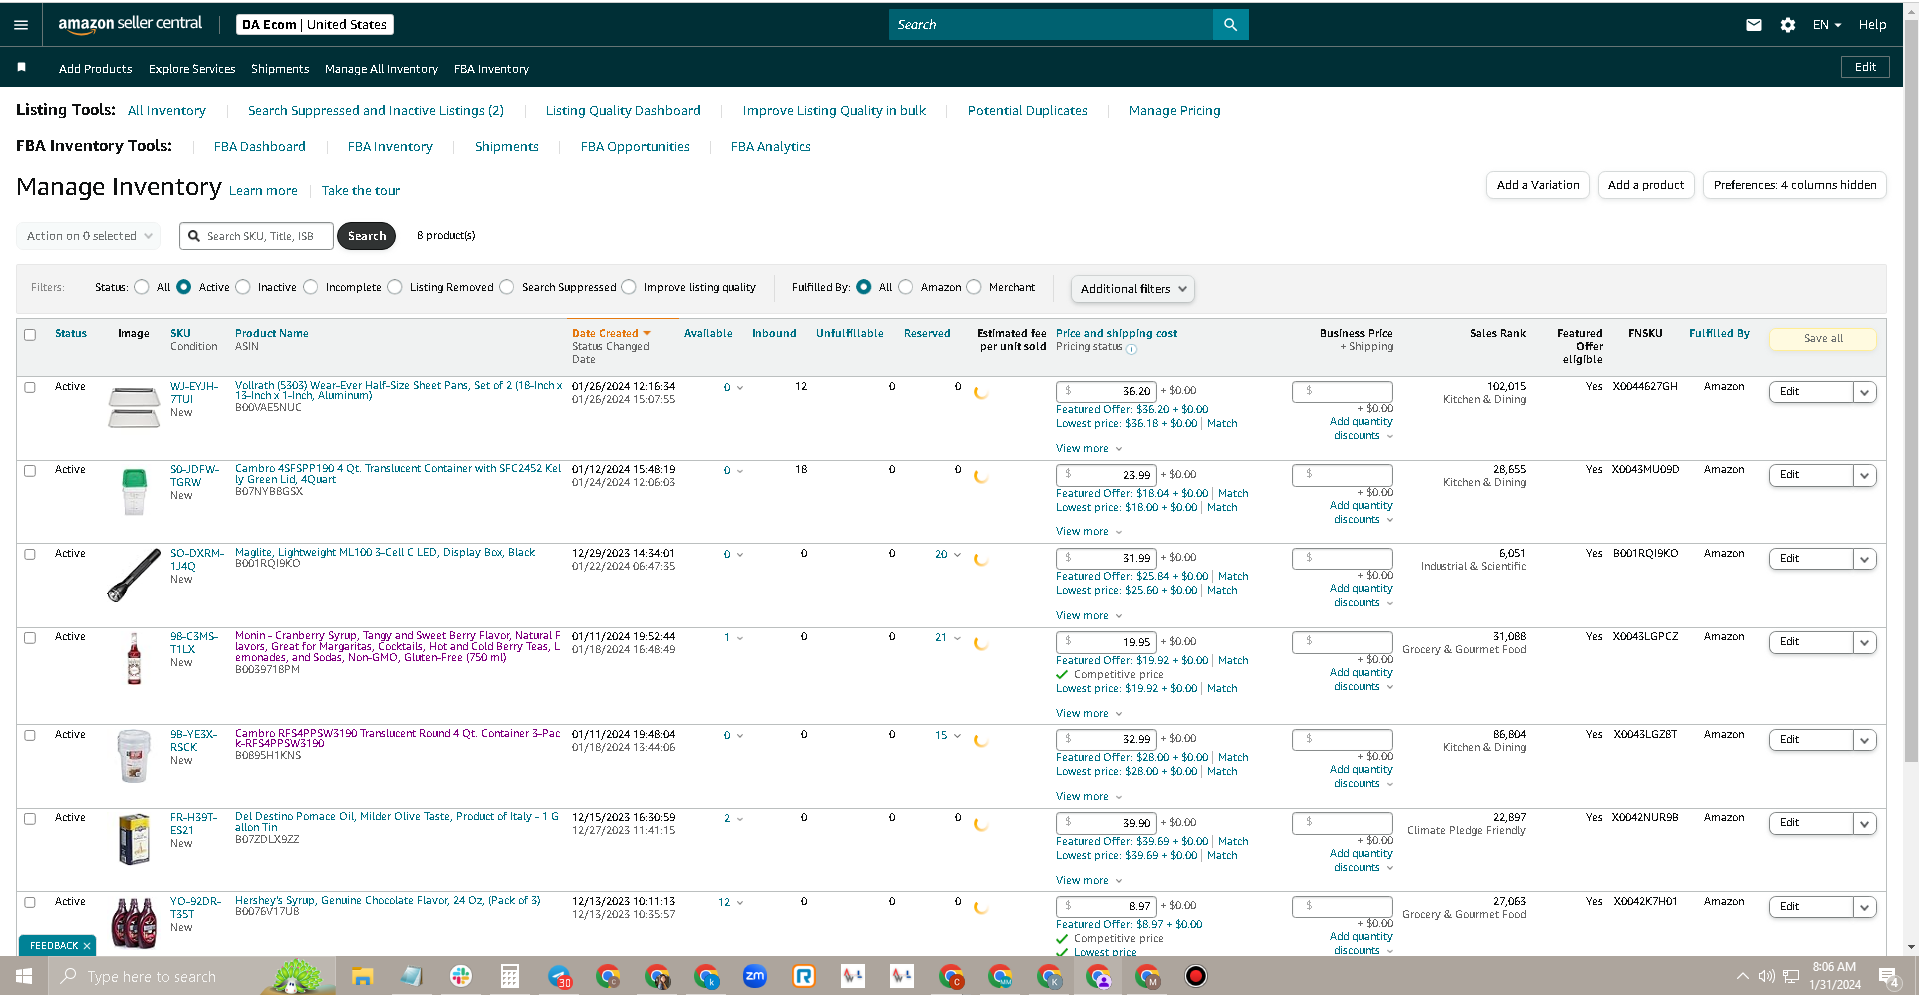Click the Search SKU, Title field
The width and height of the screenshot is (1919, 995).
[x=257, y=236]
